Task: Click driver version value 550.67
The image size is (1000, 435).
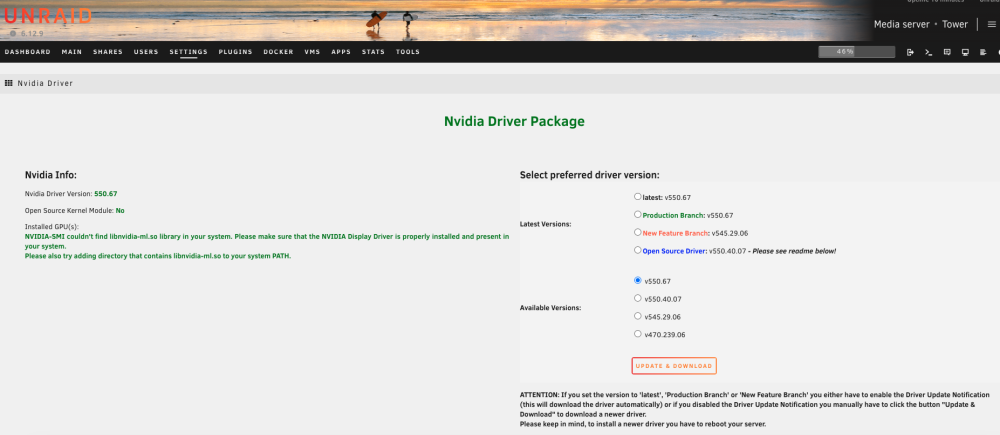Action: pyautogui.click(x=106, y=193)
